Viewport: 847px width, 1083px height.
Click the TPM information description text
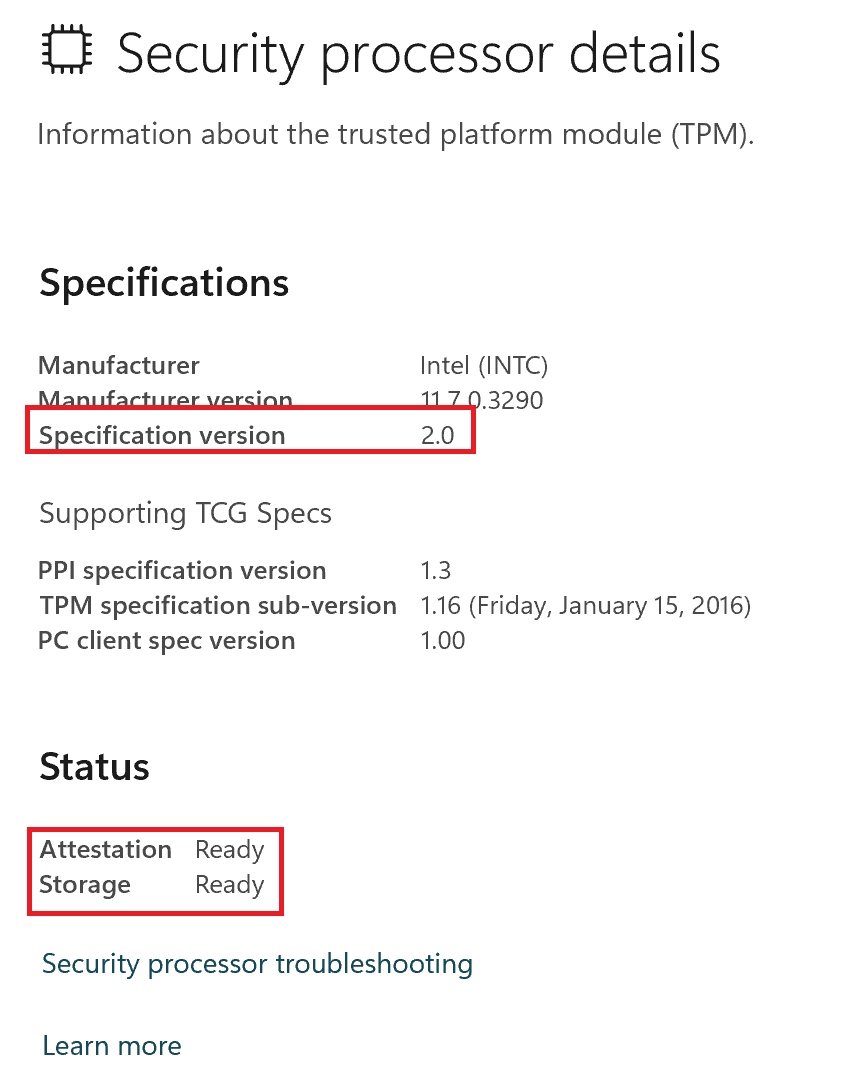pyautogui.click(x=396, y=133)
